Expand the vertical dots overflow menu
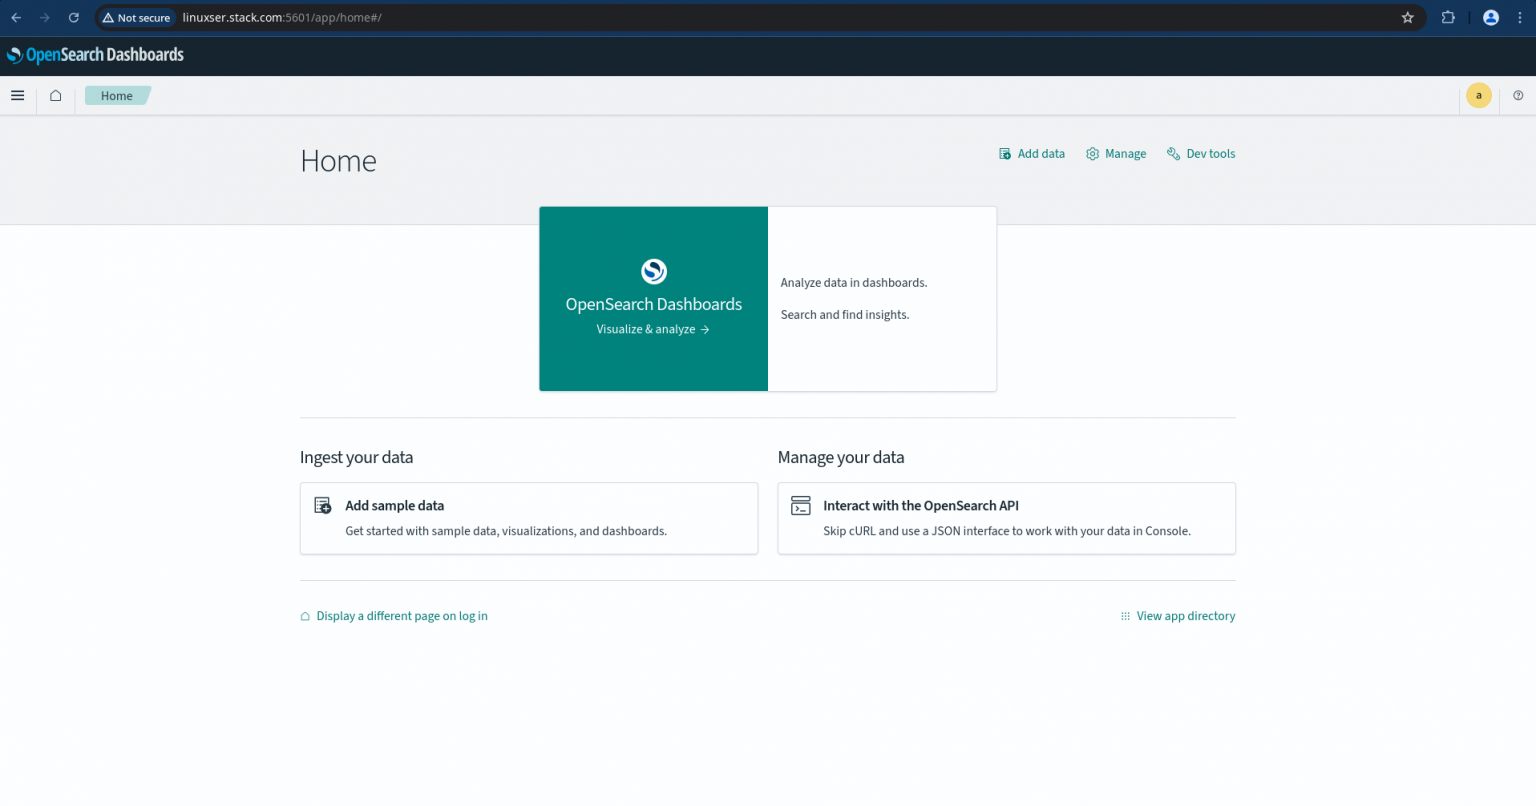This screenshot has width=1536, height=806. 1519,17
